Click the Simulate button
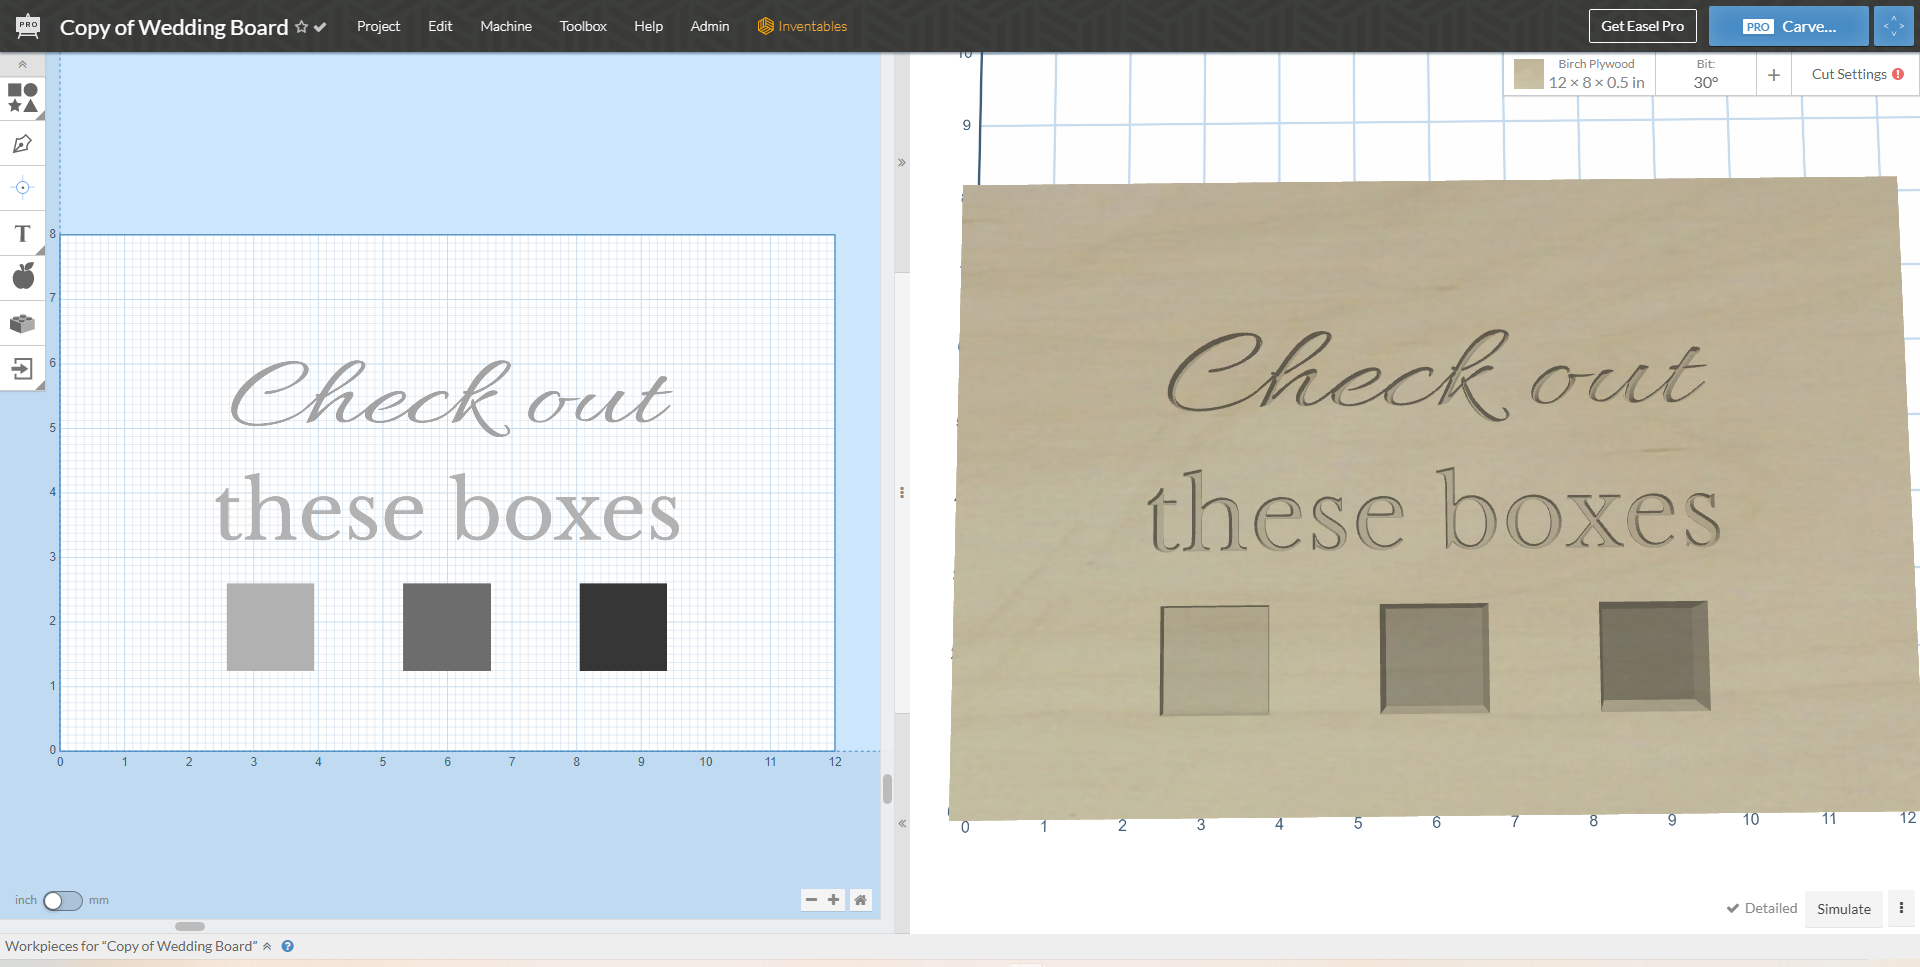The width and height of the screenshot is (1920, 967). (1843, 909)
